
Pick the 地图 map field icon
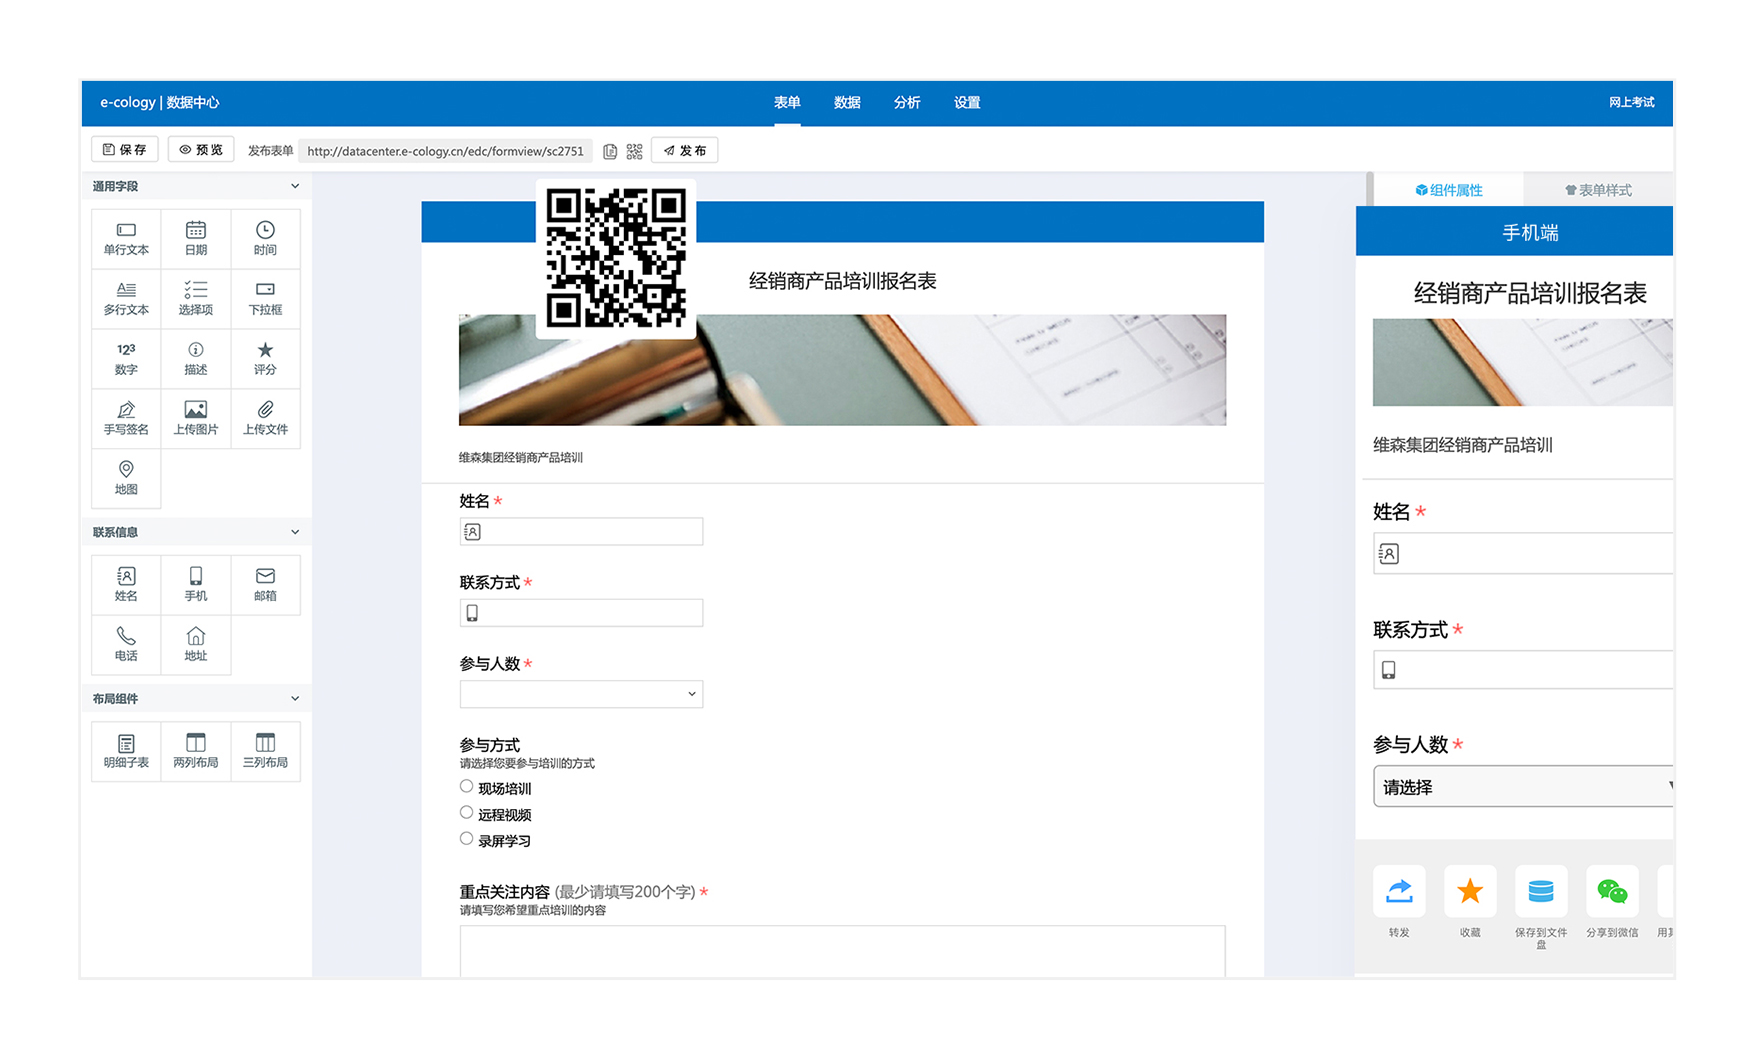click(126, 478)
